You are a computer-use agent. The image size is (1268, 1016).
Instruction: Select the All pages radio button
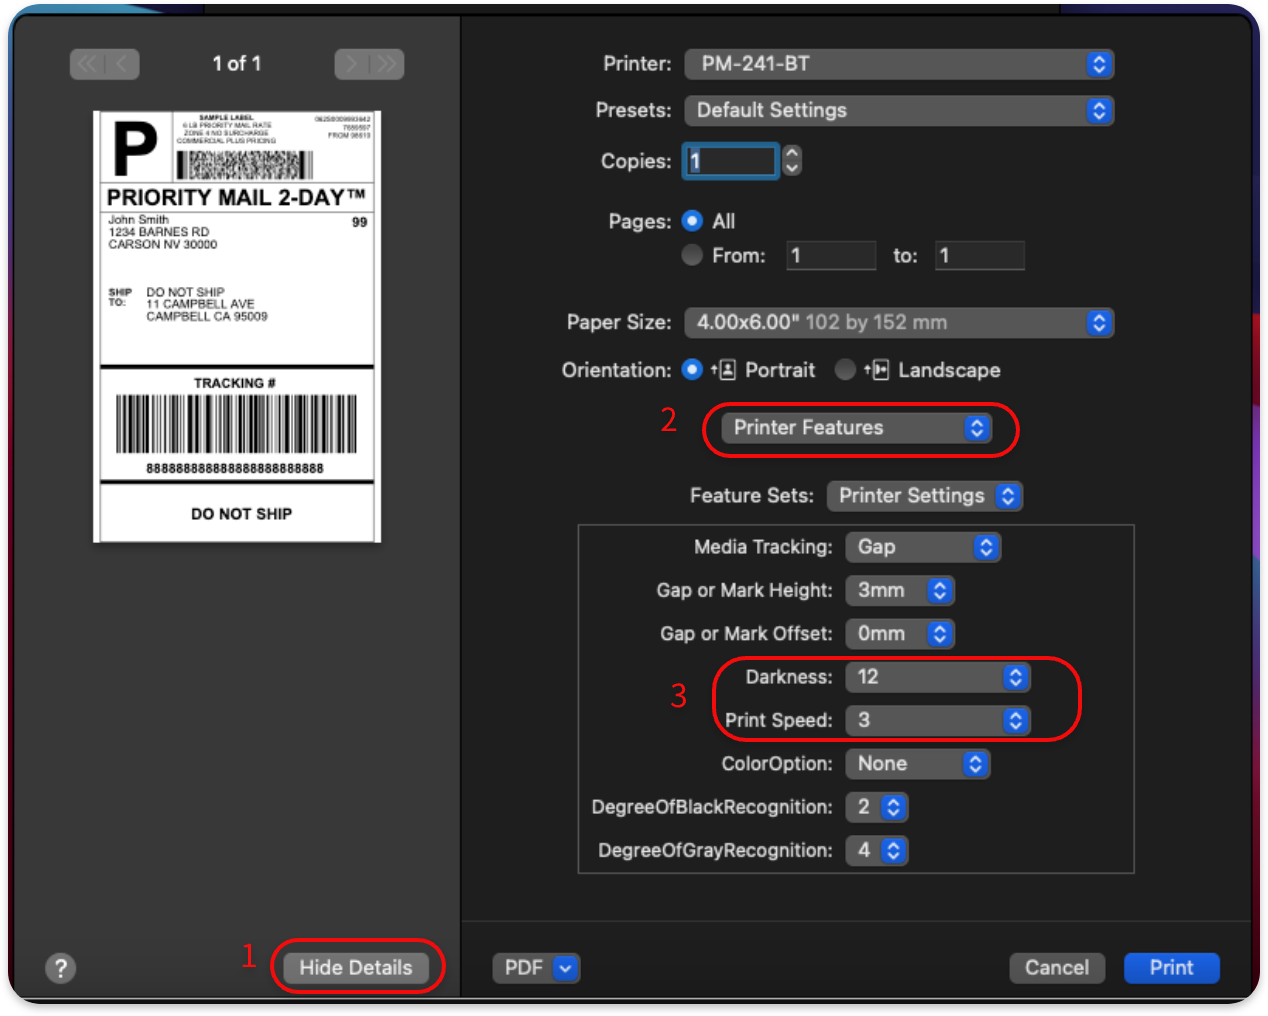click(692, 221)
